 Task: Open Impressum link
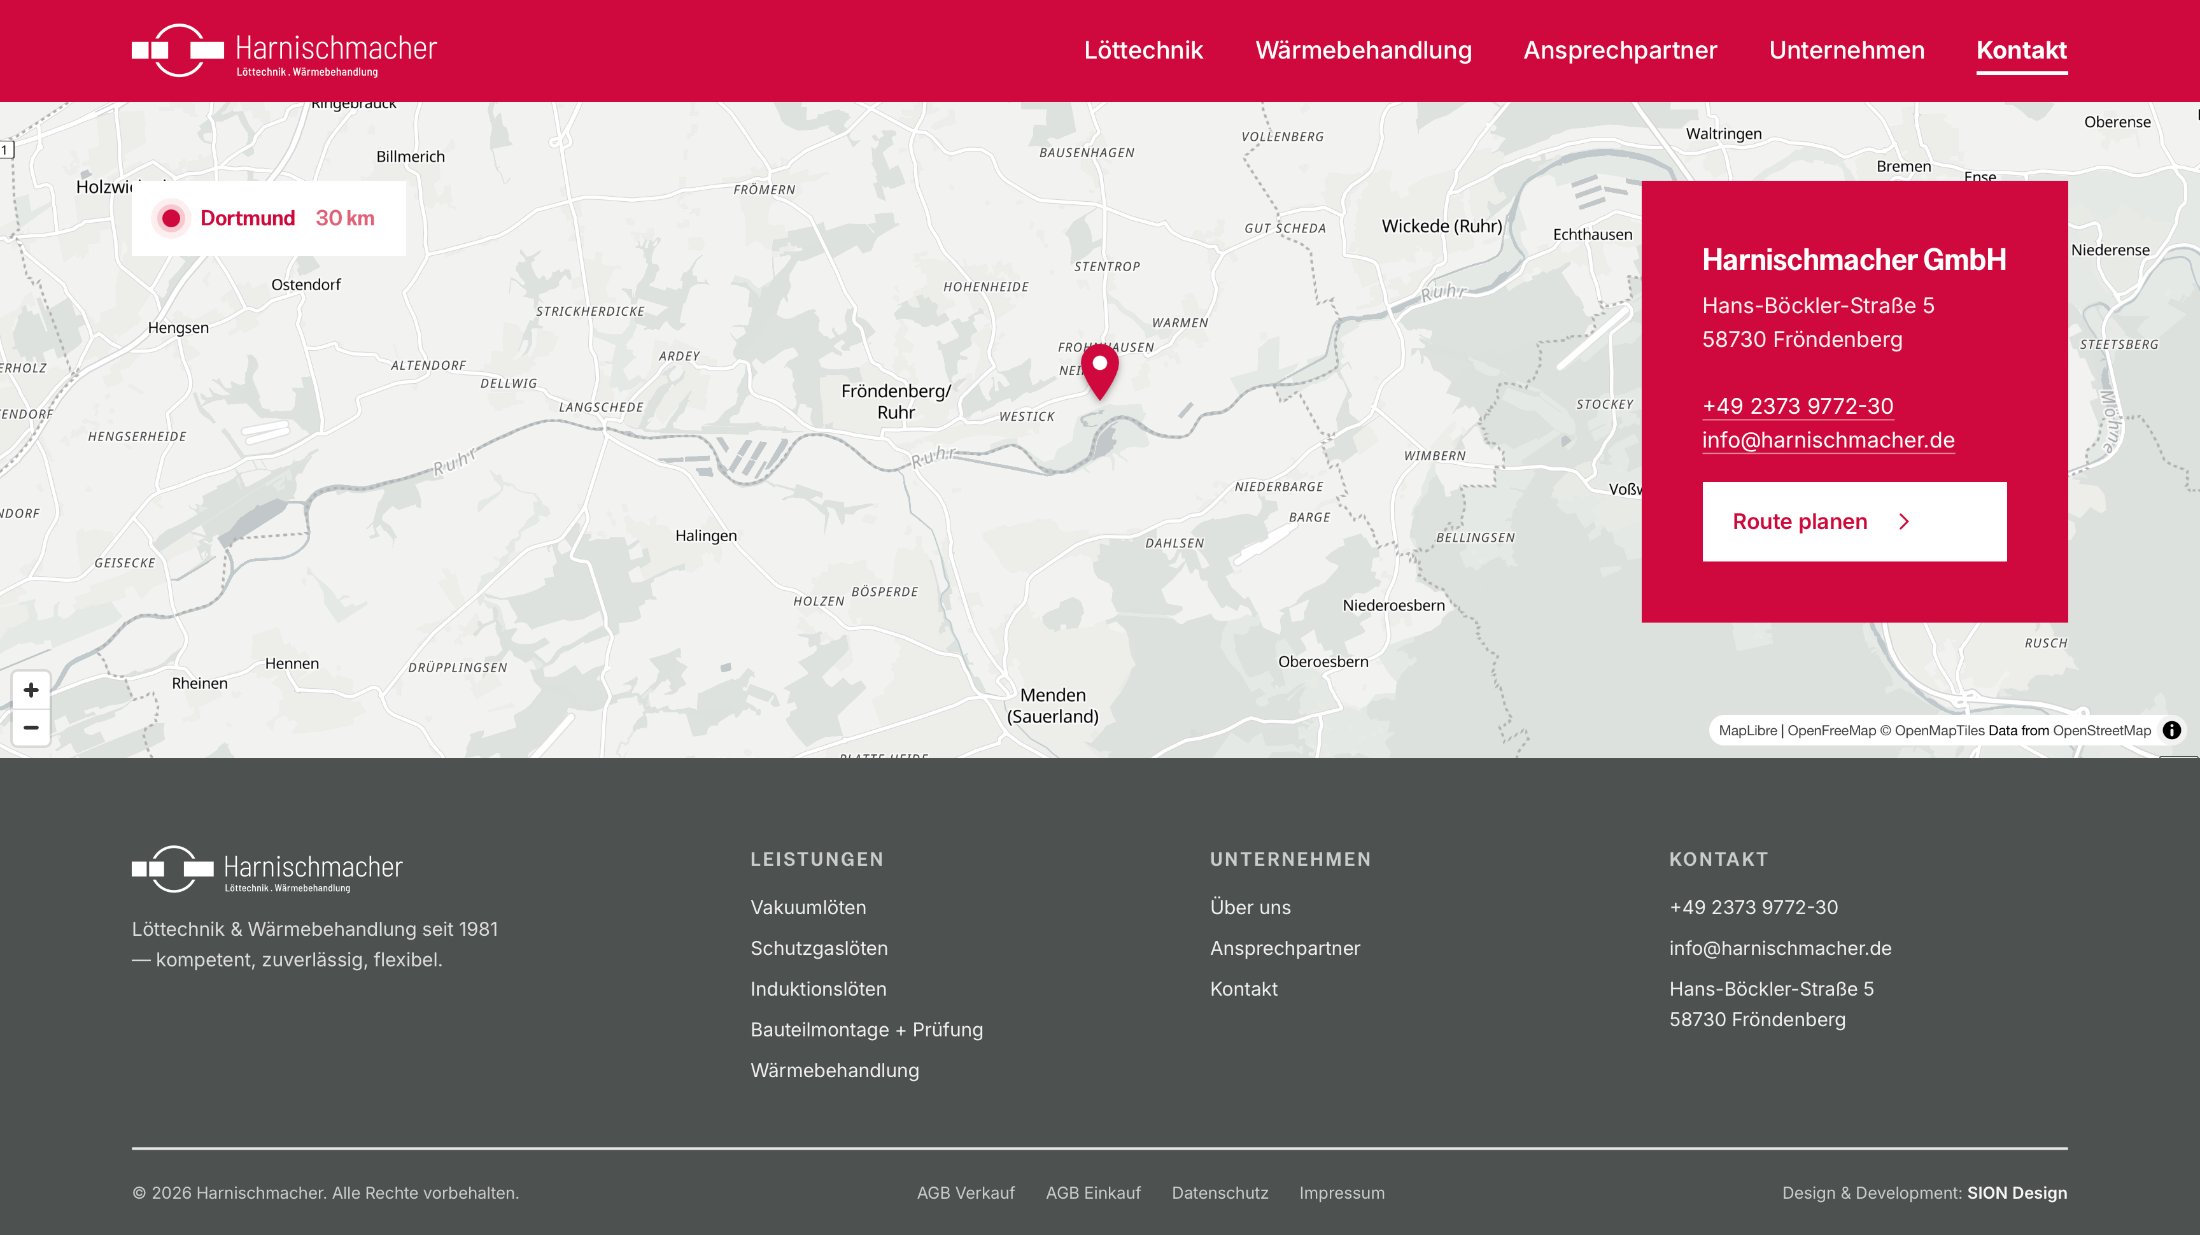(1342, 1193)
